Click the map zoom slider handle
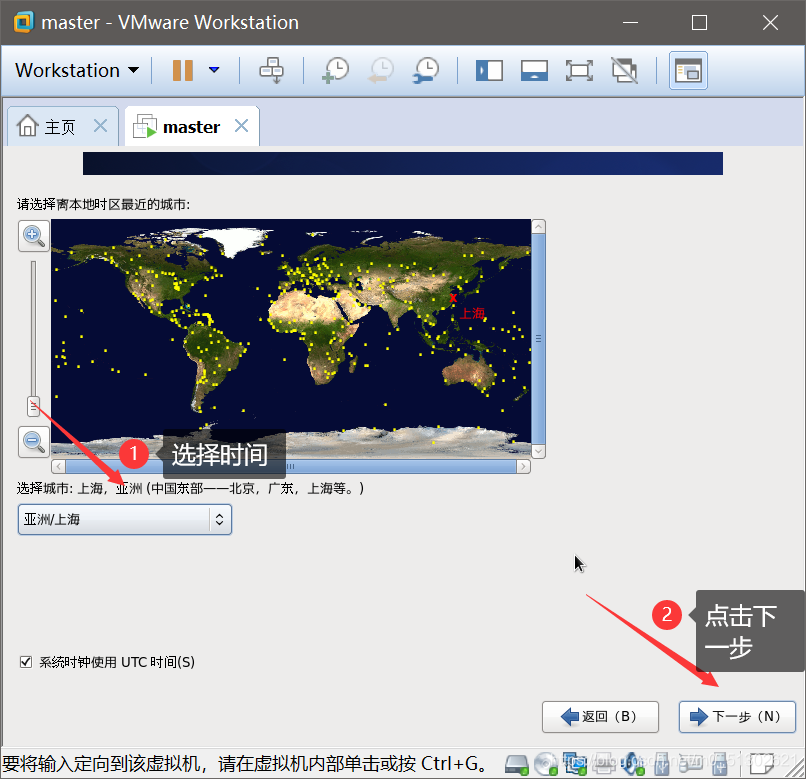Viewport: 806px width, 779px height. click(x=33, y=406)
